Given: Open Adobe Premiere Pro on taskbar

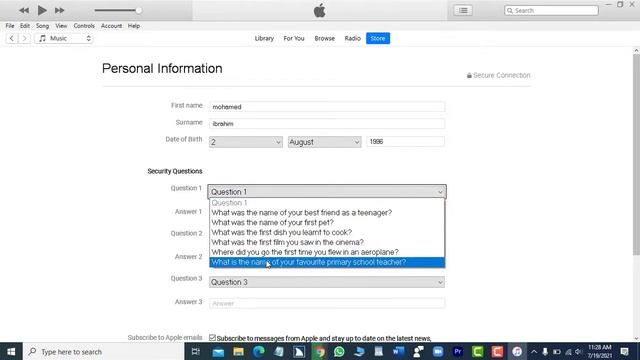Looking at the screenshot, I should 458,351.
